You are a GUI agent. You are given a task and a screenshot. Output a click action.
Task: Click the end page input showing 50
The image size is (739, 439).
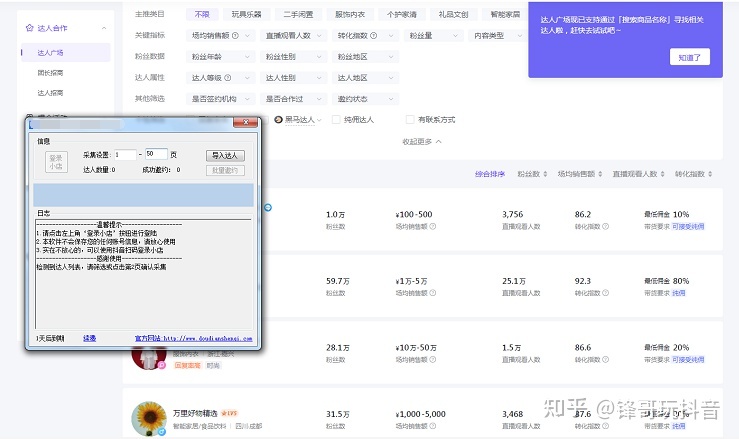[155, 154]
